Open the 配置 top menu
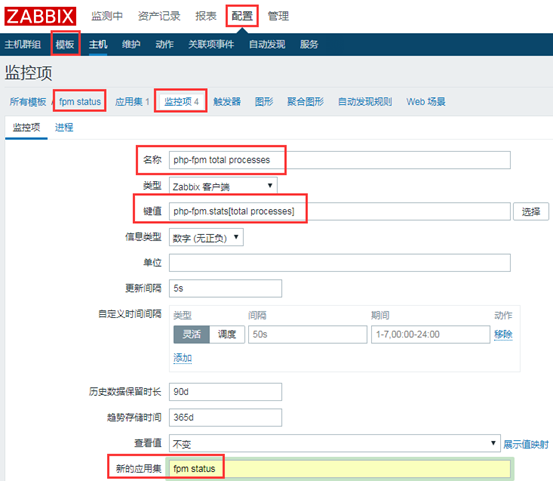Image resolution: width=553 pixels, height=481 pixels. [x=242, y=16]
